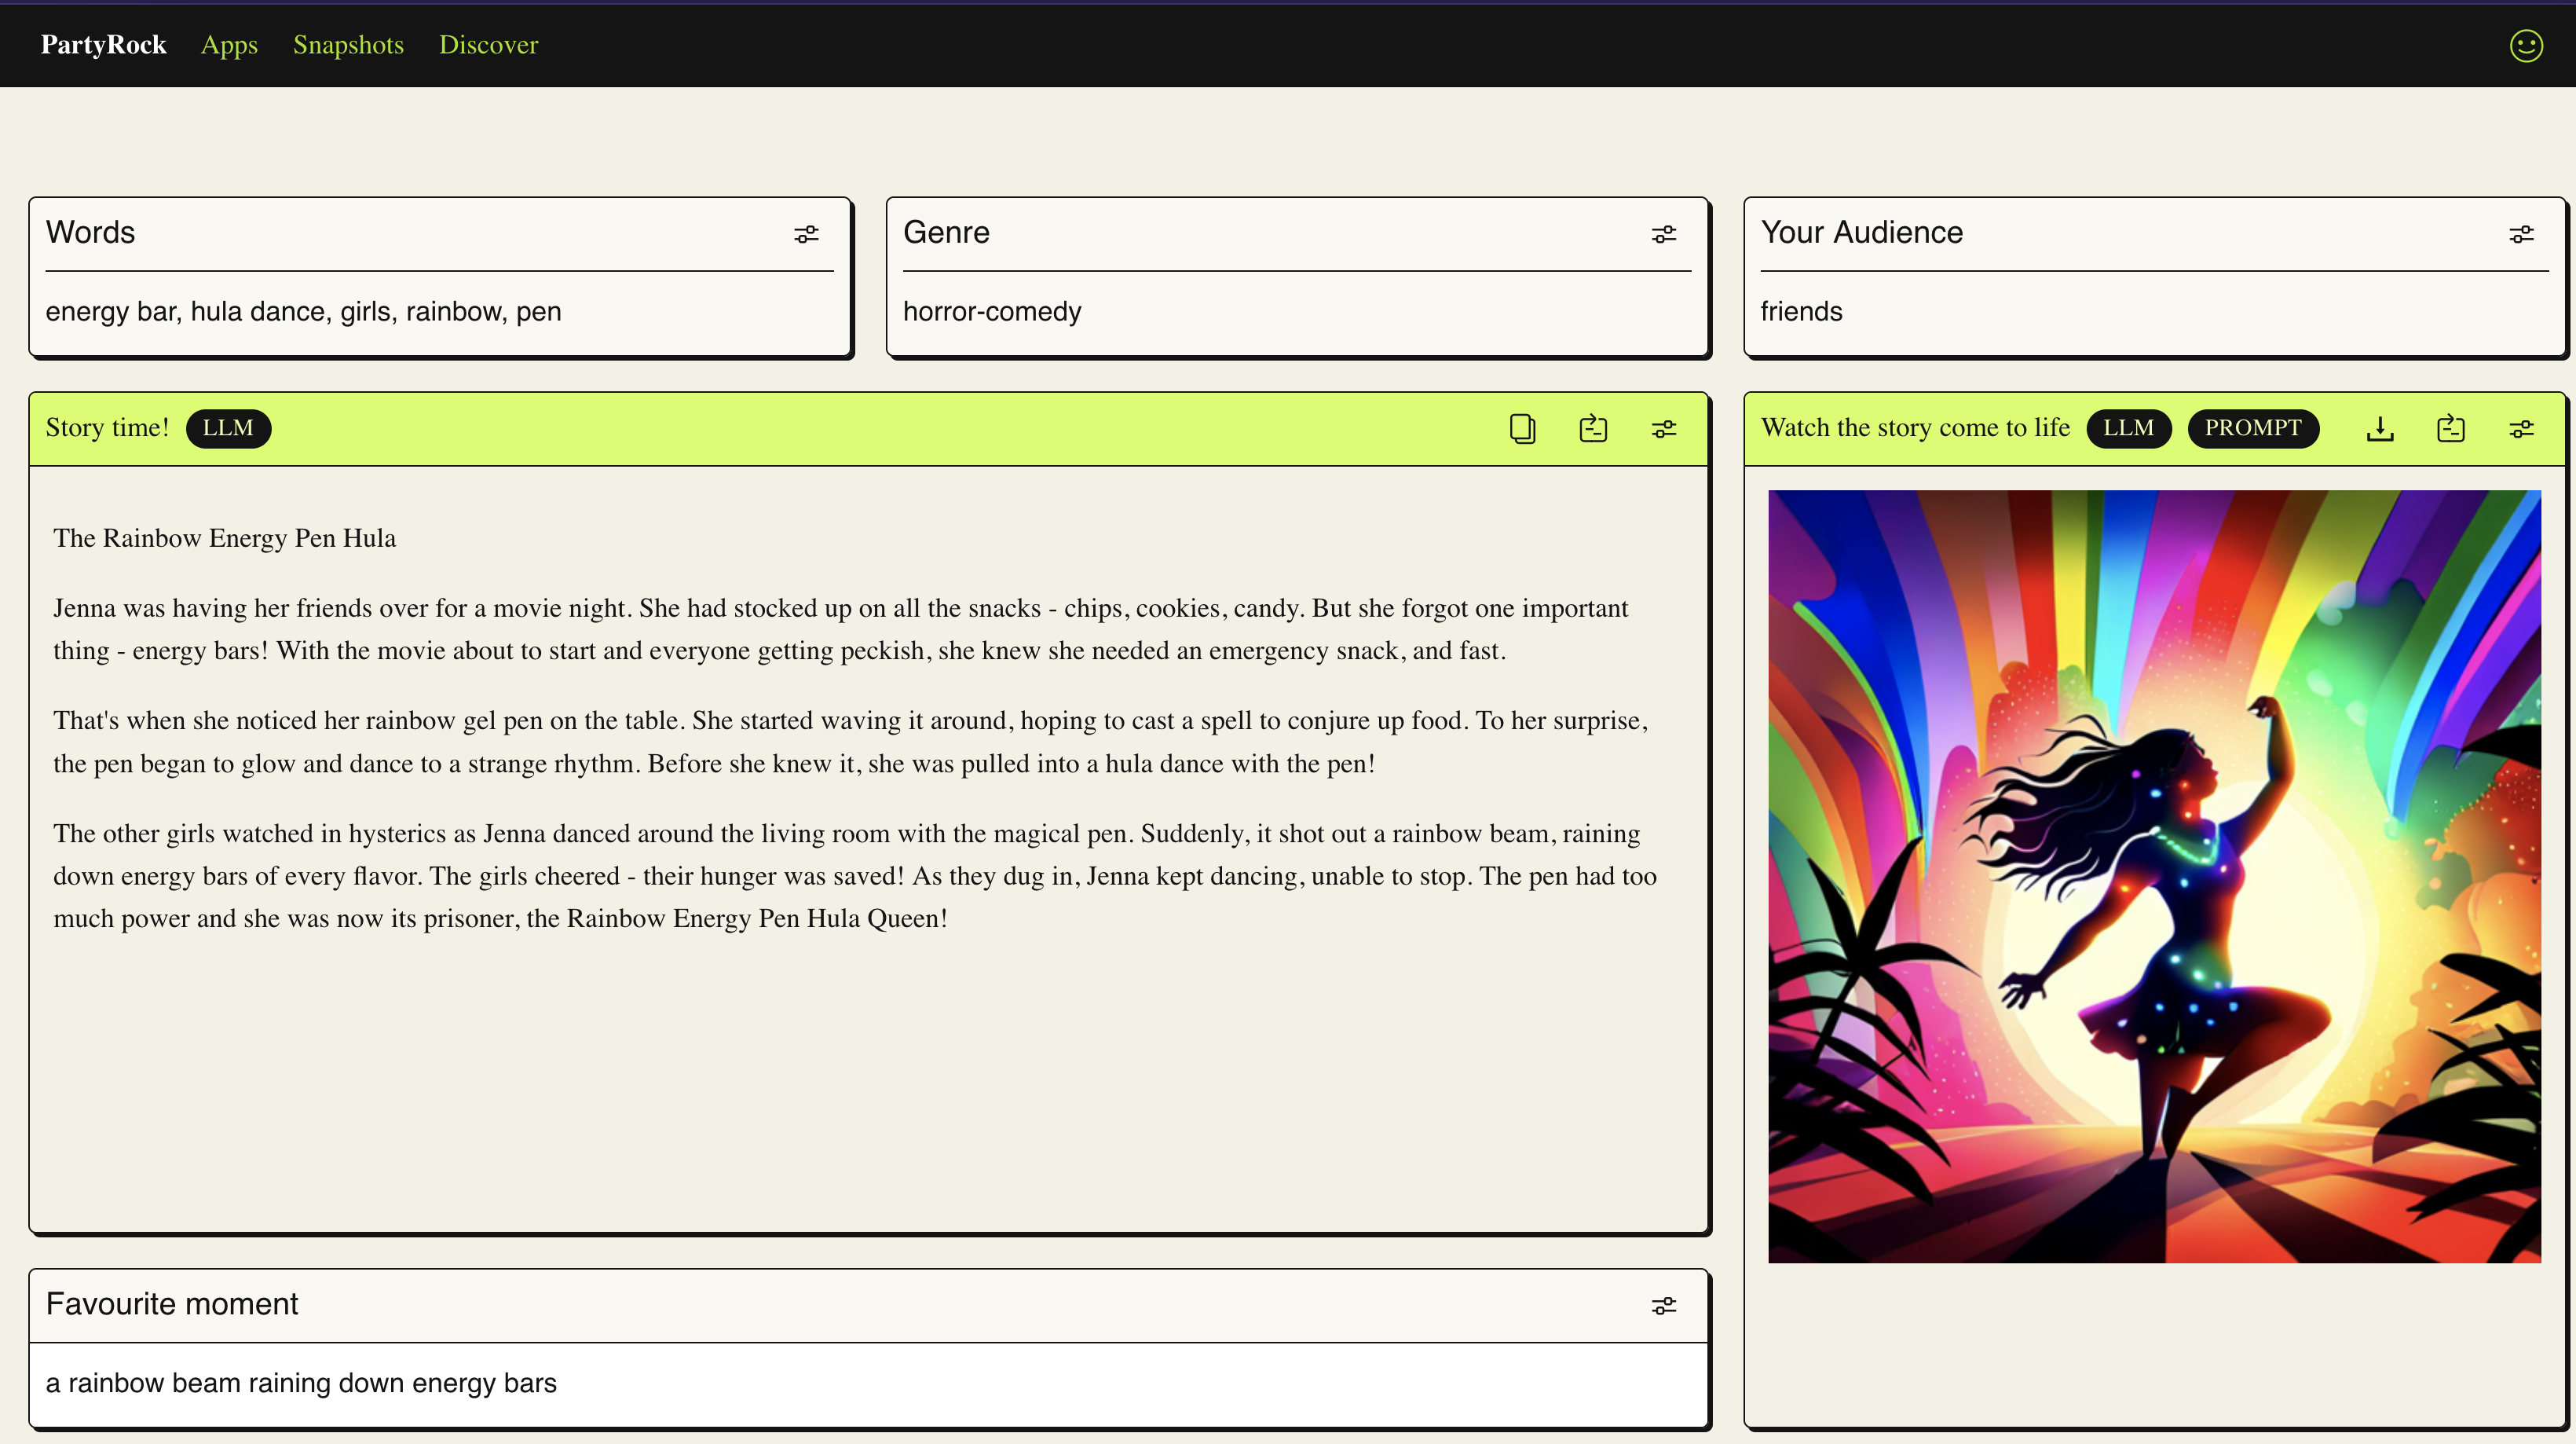Click the smiley profile icon

[x=2526, y=45]
